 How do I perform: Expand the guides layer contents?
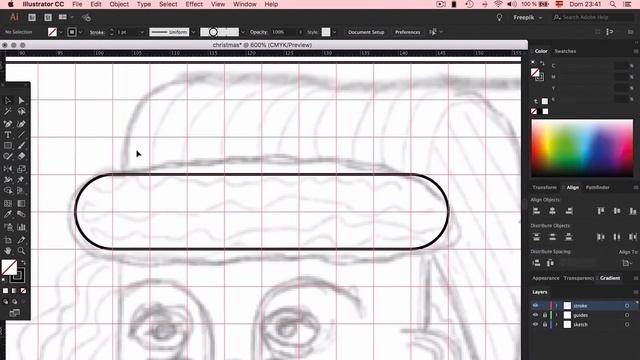click(x=556, y=315)
